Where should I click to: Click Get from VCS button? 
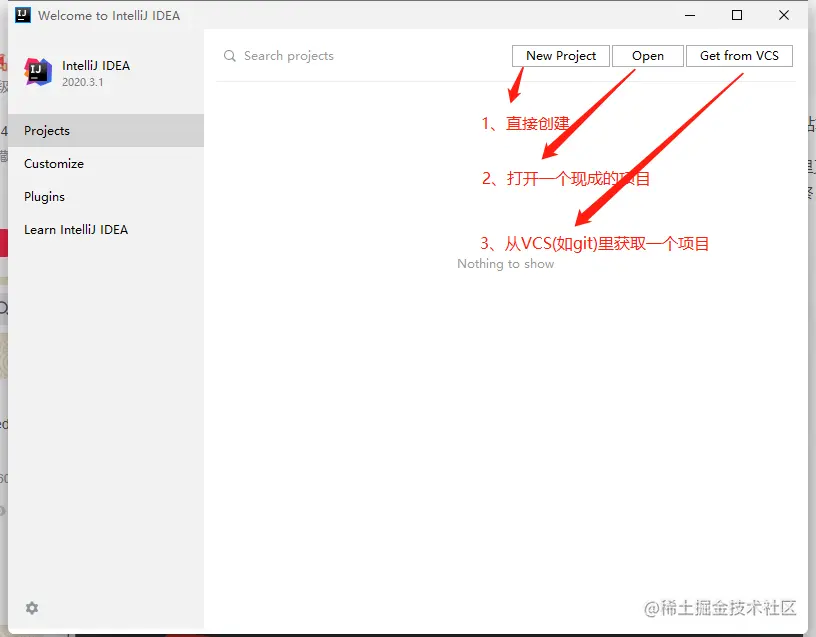tap(739, 56)
